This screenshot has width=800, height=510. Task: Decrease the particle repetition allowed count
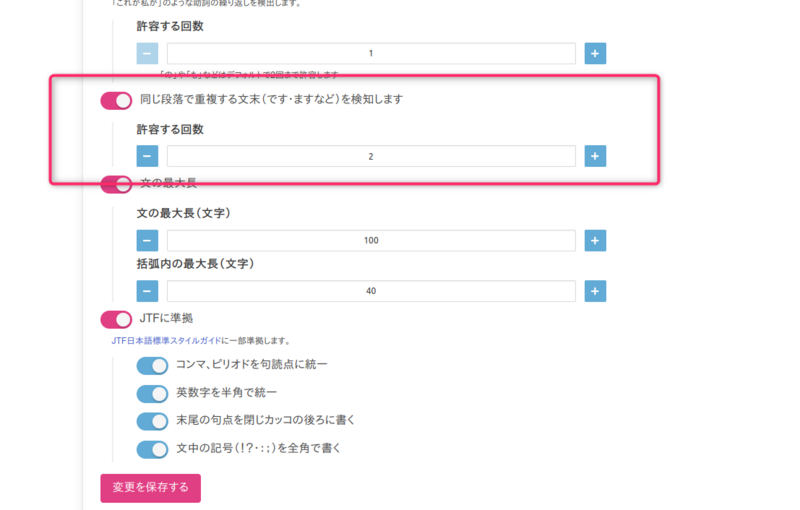point(147,53)
